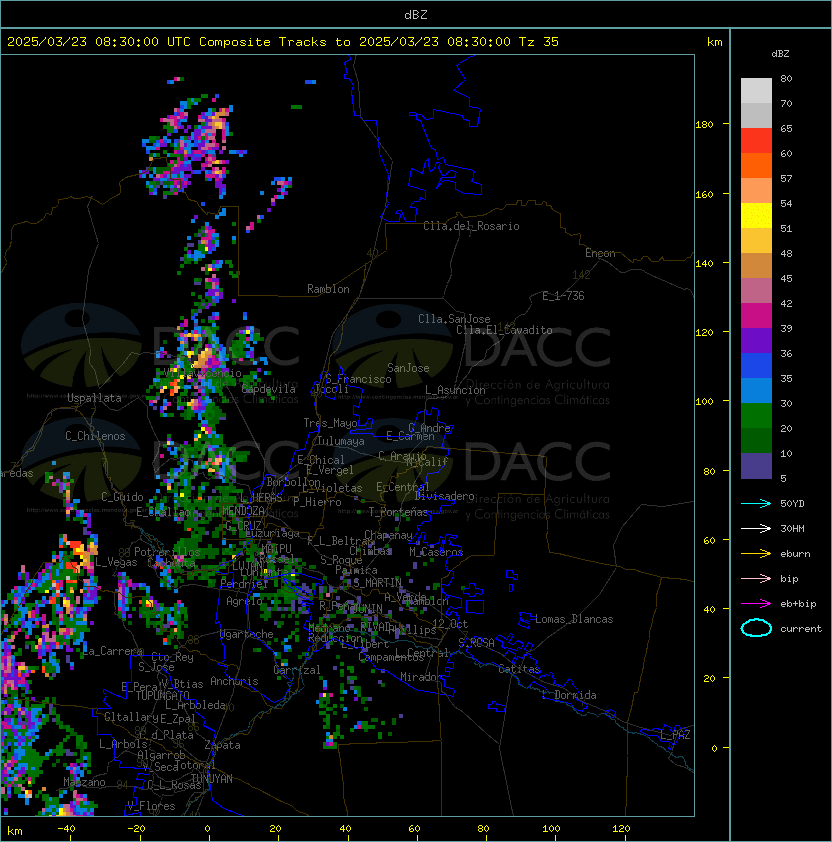Click the 'E_Chical' map label

[x=321, y=460]
